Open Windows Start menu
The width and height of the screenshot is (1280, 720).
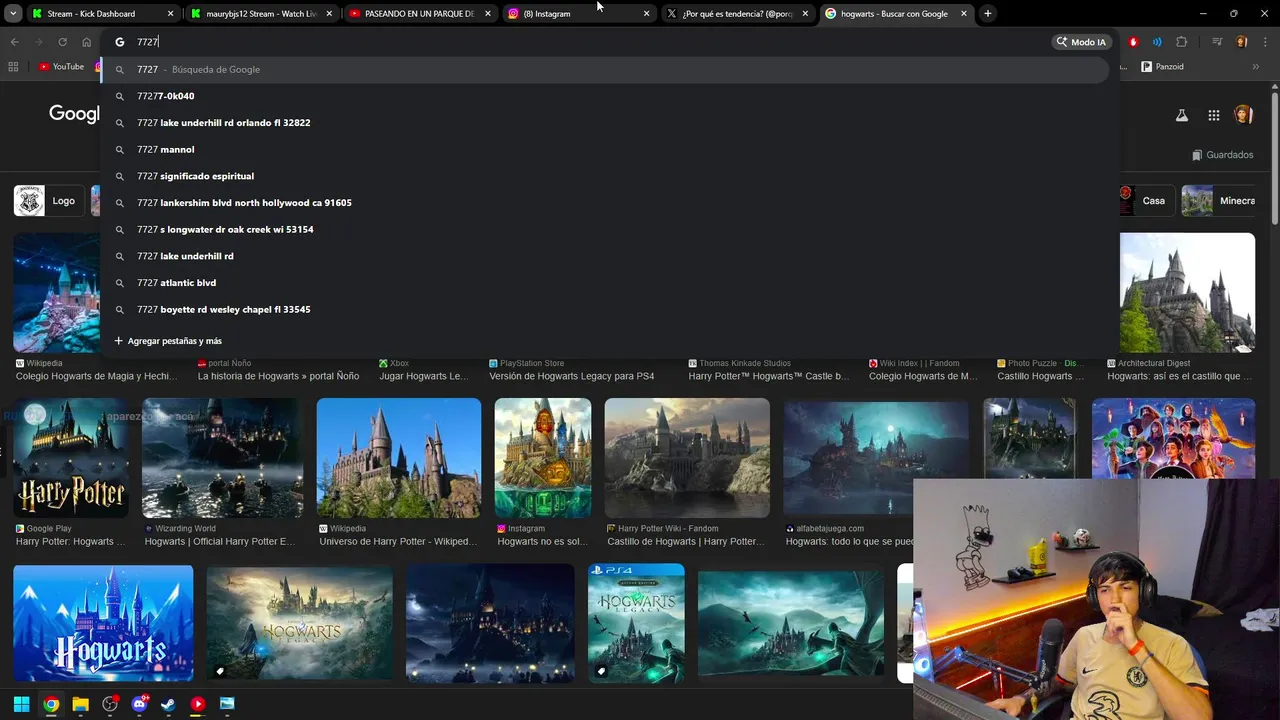tap(21, 704)
